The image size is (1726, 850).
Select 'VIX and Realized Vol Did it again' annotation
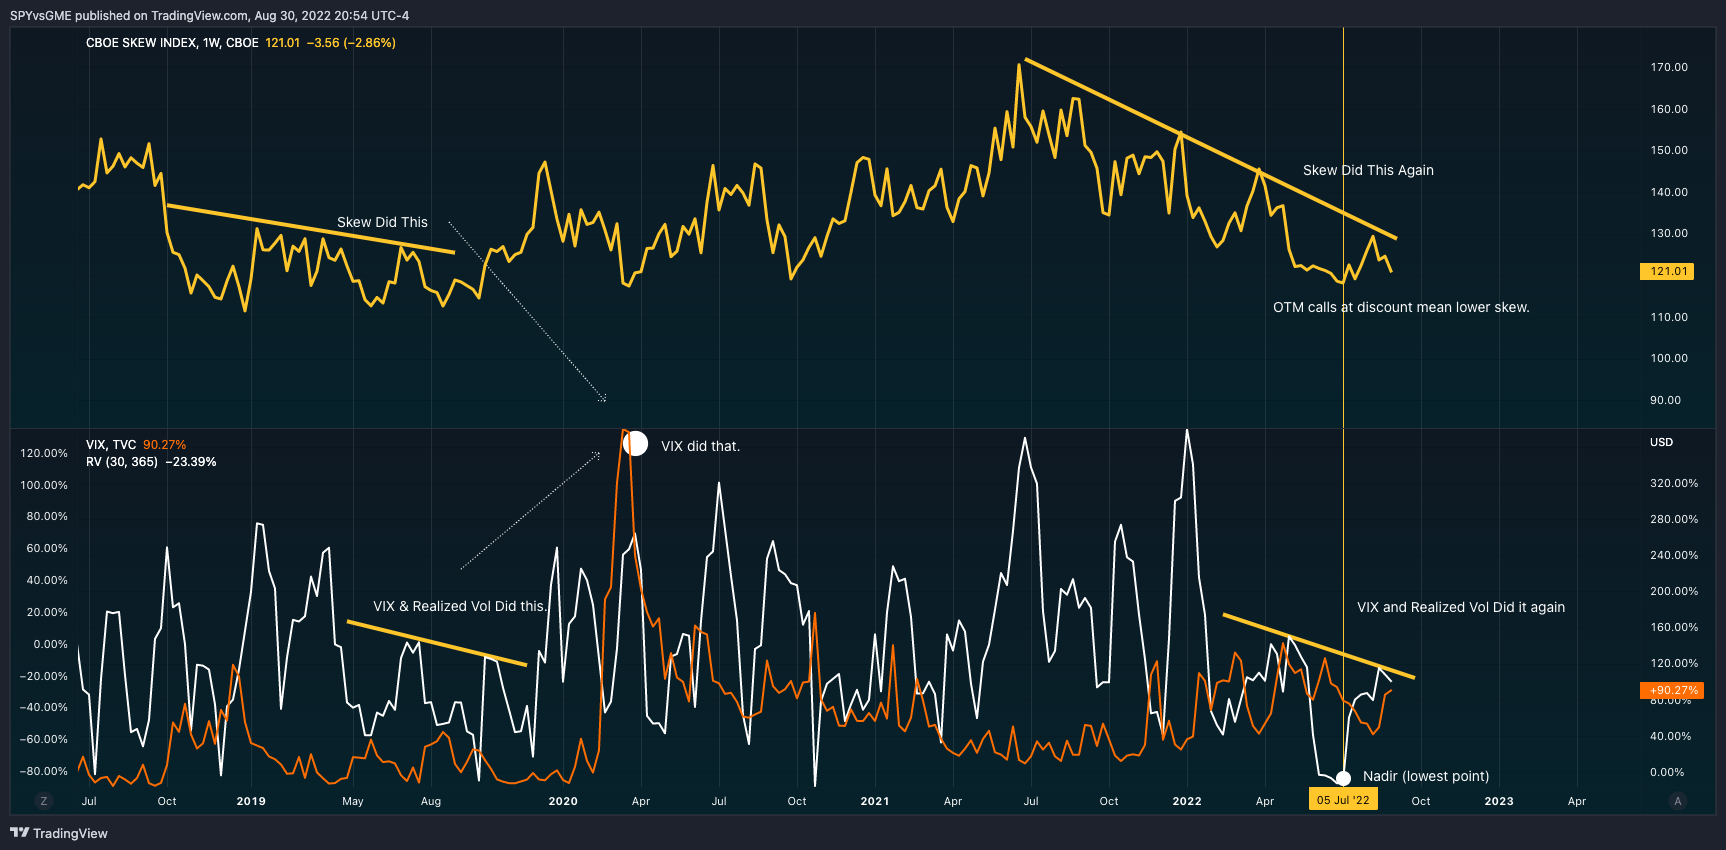pyautogui.click(x=1461, y=607)
